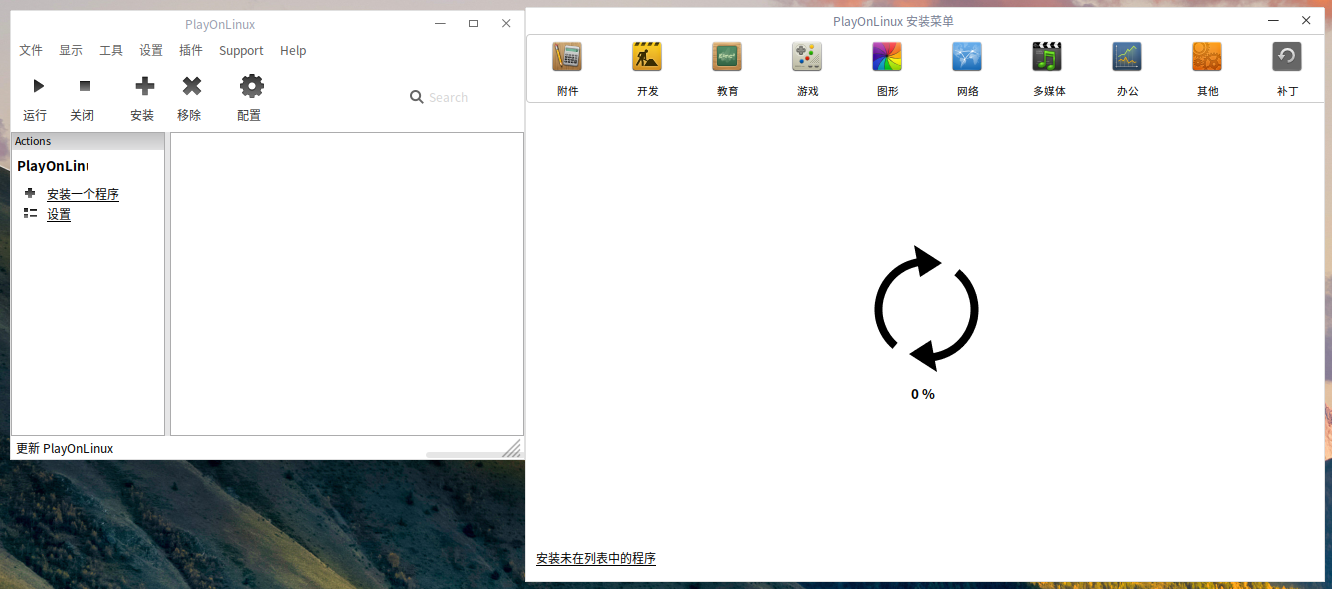Close the PlayOnLinux main window
This screenshot has width=1332, height=589.
click(x=506, y=23)
